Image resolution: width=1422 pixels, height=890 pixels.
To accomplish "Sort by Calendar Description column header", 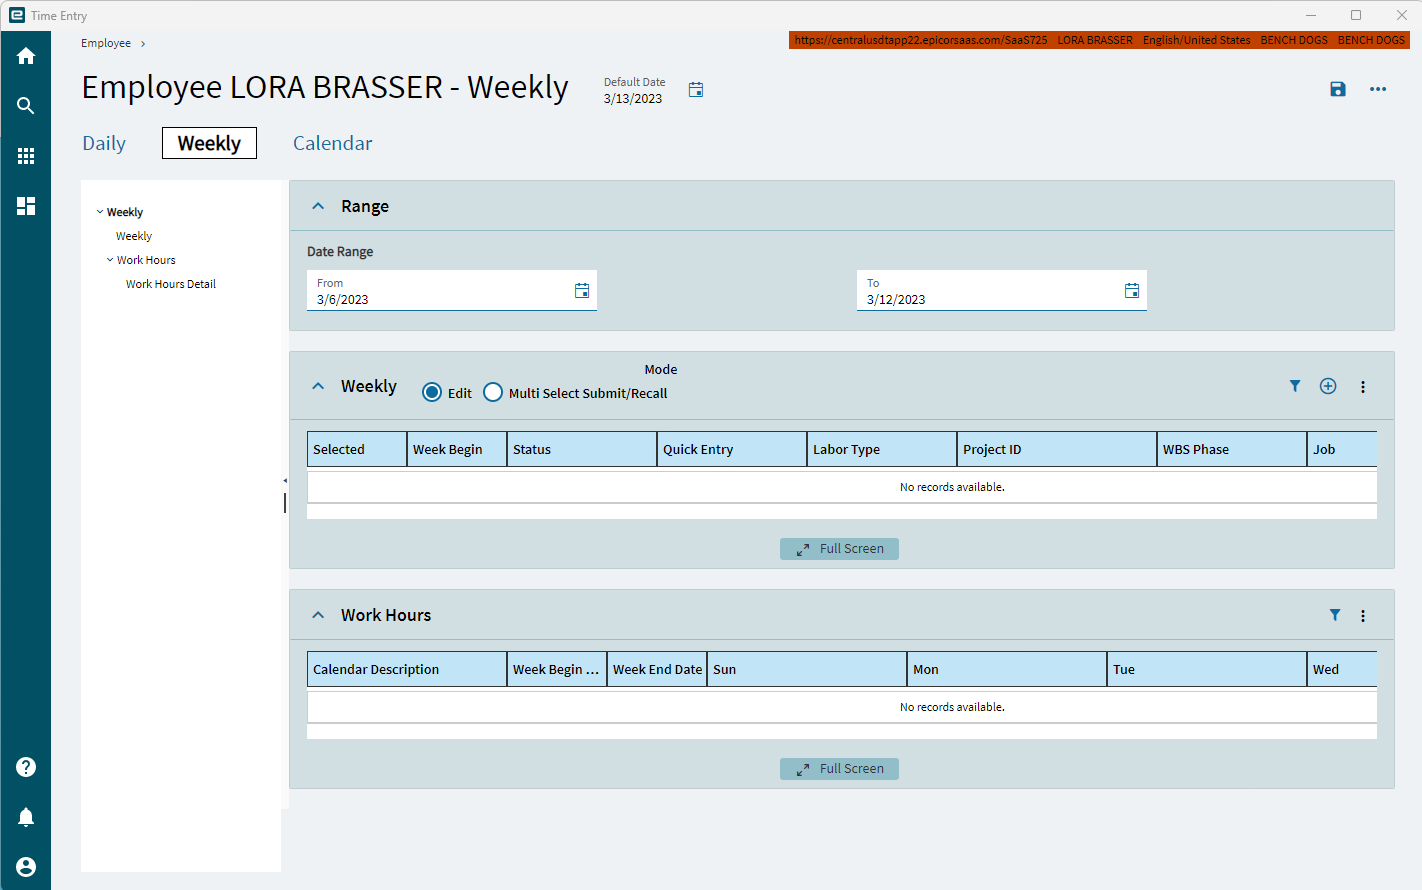I will click(x=407, y=669).
